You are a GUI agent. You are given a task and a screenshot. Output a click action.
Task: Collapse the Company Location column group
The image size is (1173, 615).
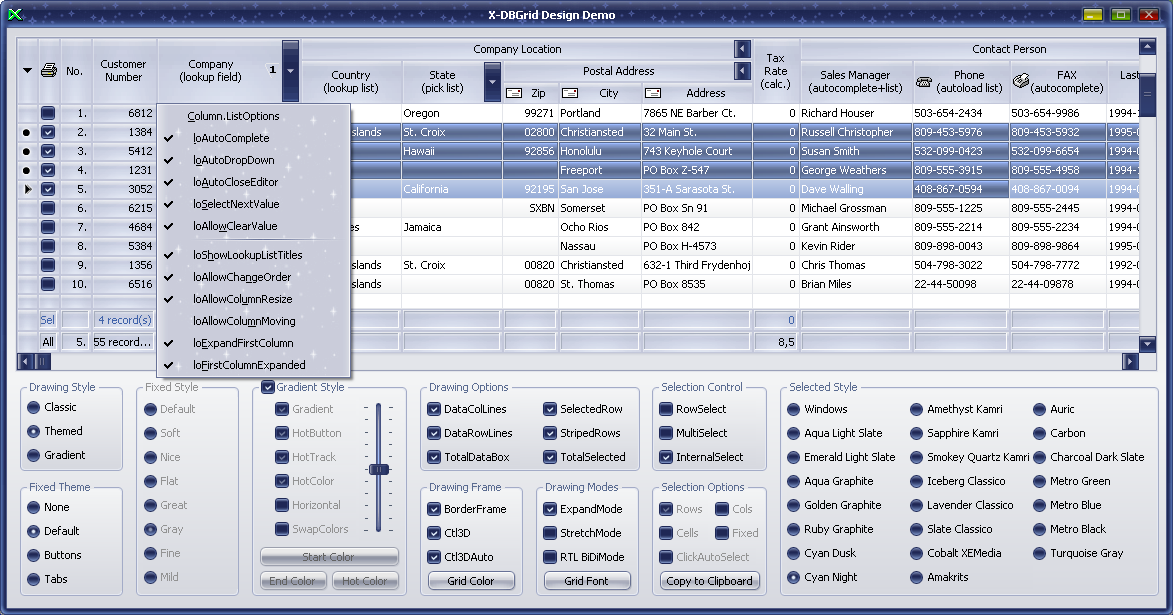pos(741,49)
